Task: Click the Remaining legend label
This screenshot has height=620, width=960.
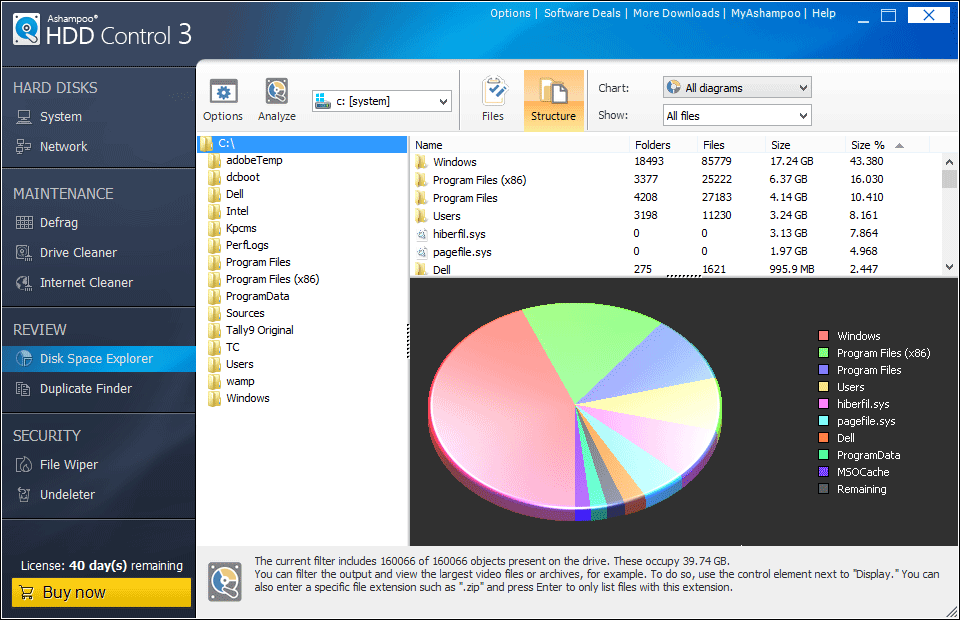Action: pyautogui.click(x=861, y=489)
